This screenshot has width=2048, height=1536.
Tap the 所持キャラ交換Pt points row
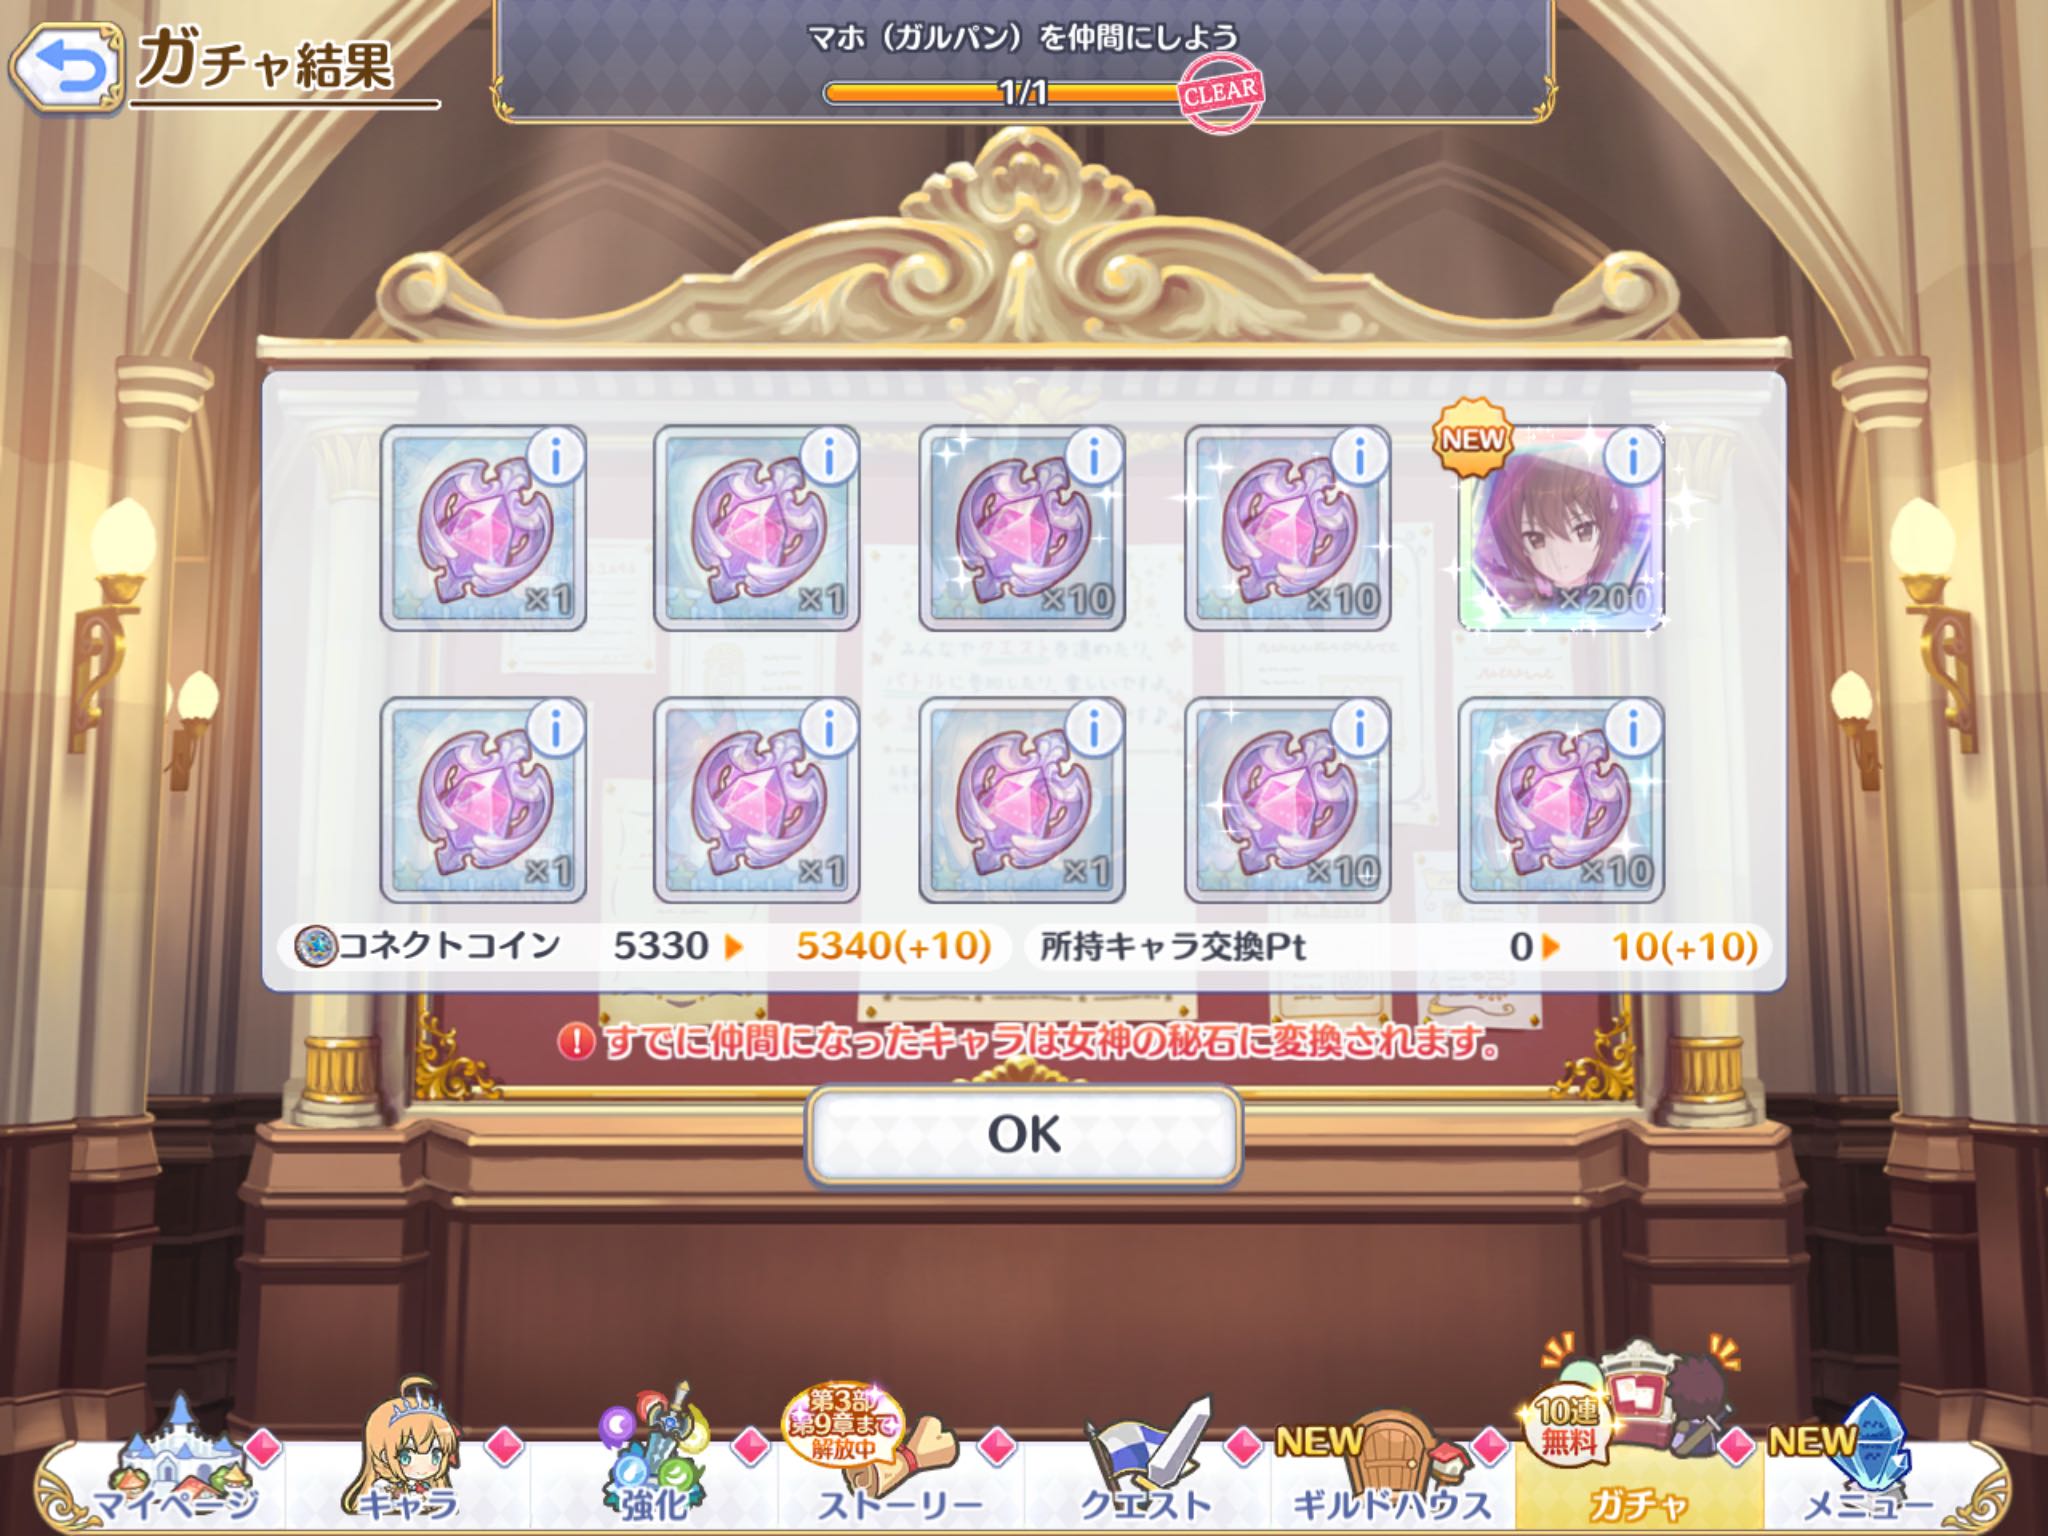pyautogui.click(x=1397, y=946)
